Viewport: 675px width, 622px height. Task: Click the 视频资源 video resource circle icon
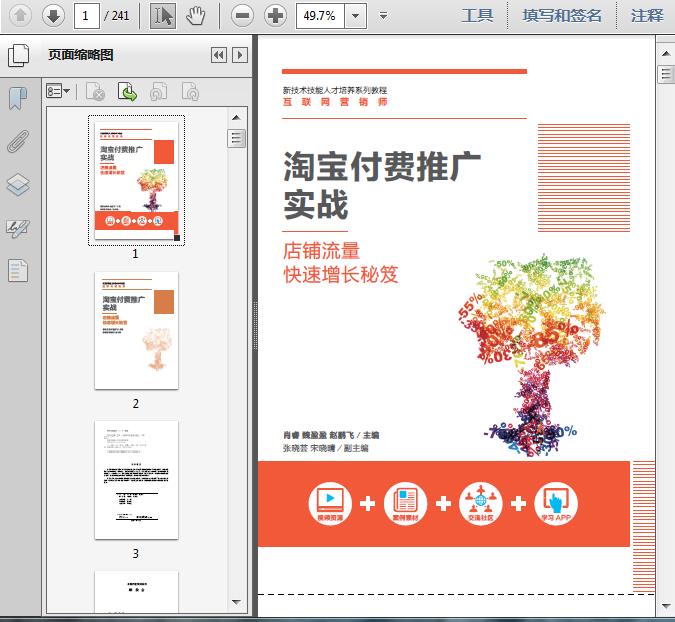[330, 503]
